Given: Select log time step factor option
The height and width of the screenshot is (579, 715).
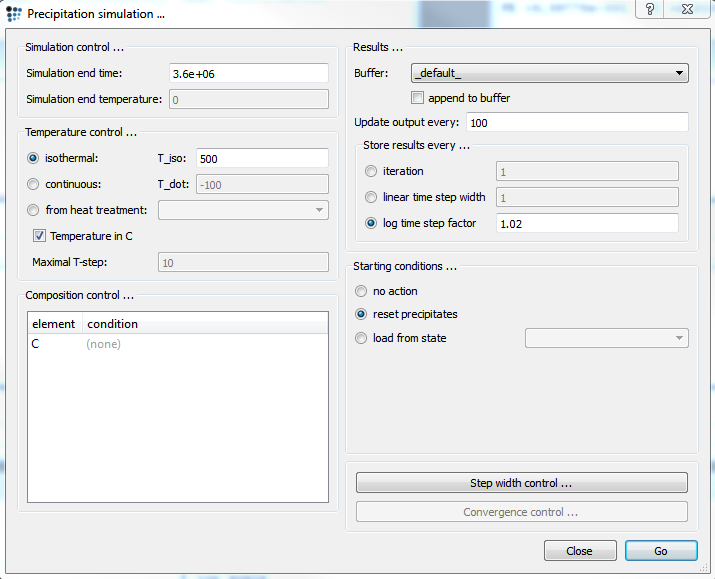Looking at the screenshot, I should [x=372, y=223].
